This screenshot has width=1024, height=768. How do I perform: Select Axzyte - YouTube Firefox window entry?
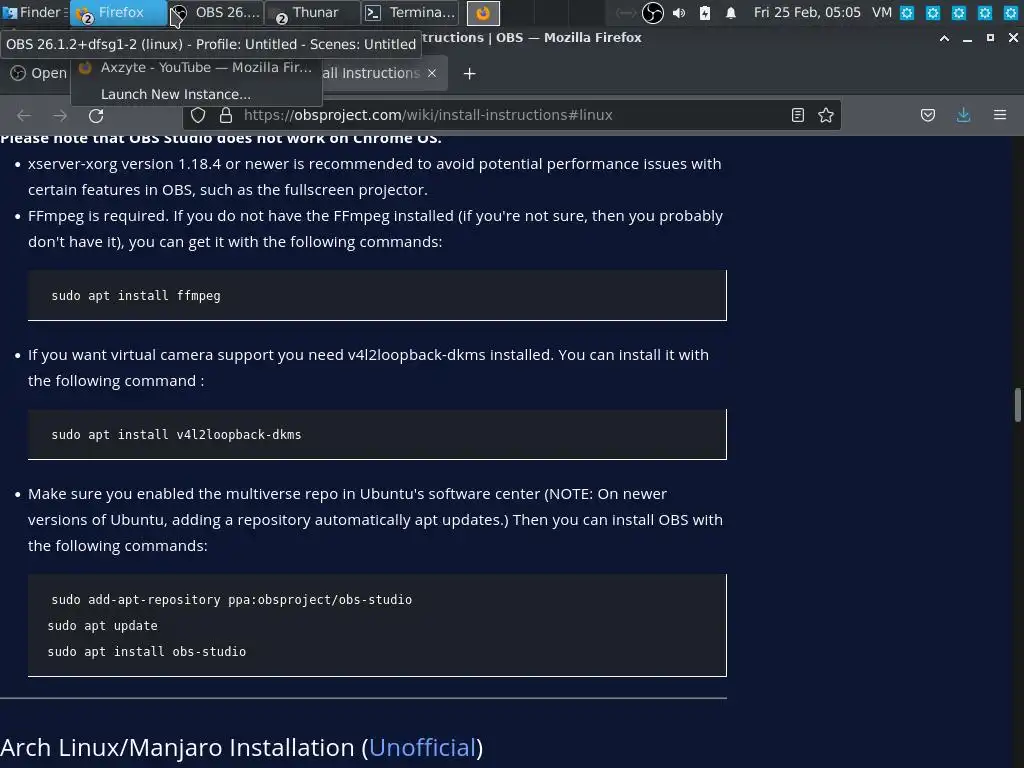[196, 67]
